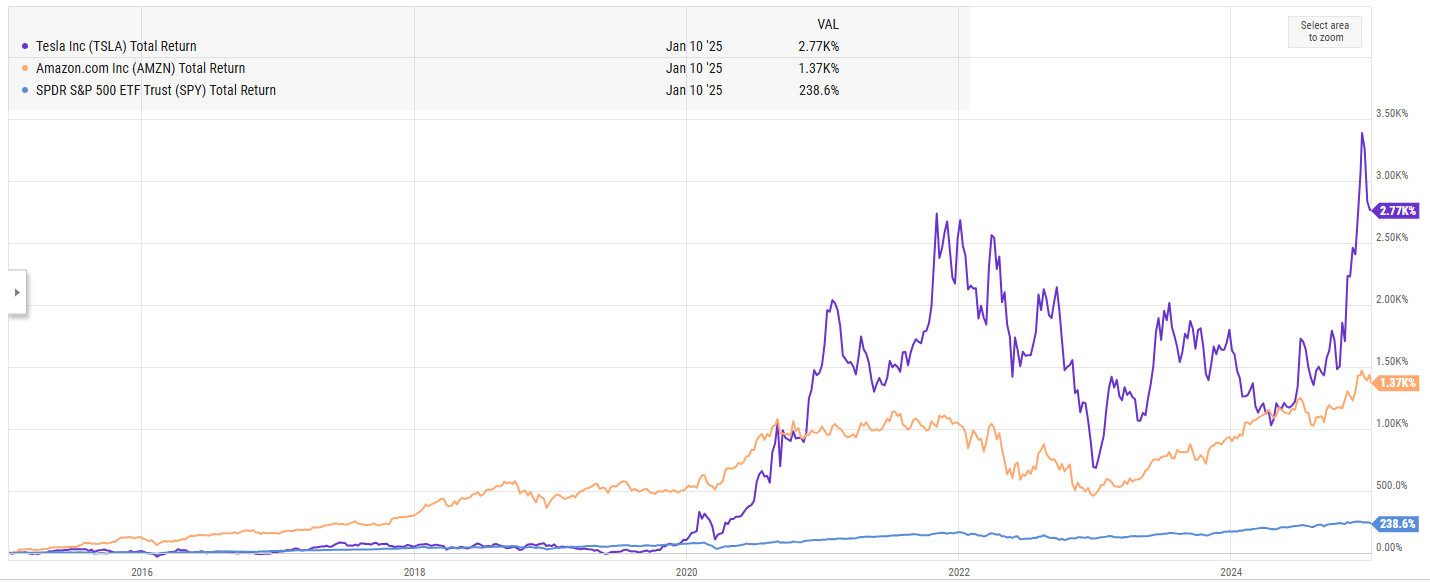Viewport: 1430px width, 583px height.
Task: Click the 0.00% y-axis label
Action: coord(1389,547)
